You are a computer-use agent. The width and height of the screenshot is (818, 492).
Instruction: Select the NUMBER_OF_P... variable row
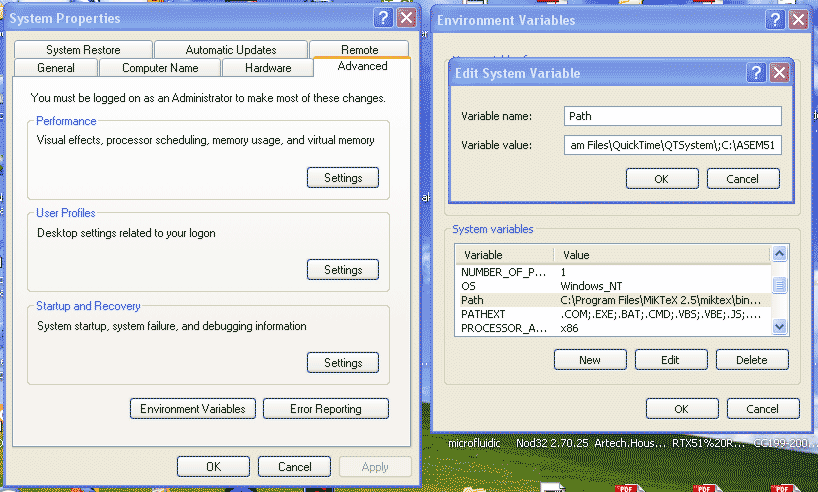(x=613, y=272)
